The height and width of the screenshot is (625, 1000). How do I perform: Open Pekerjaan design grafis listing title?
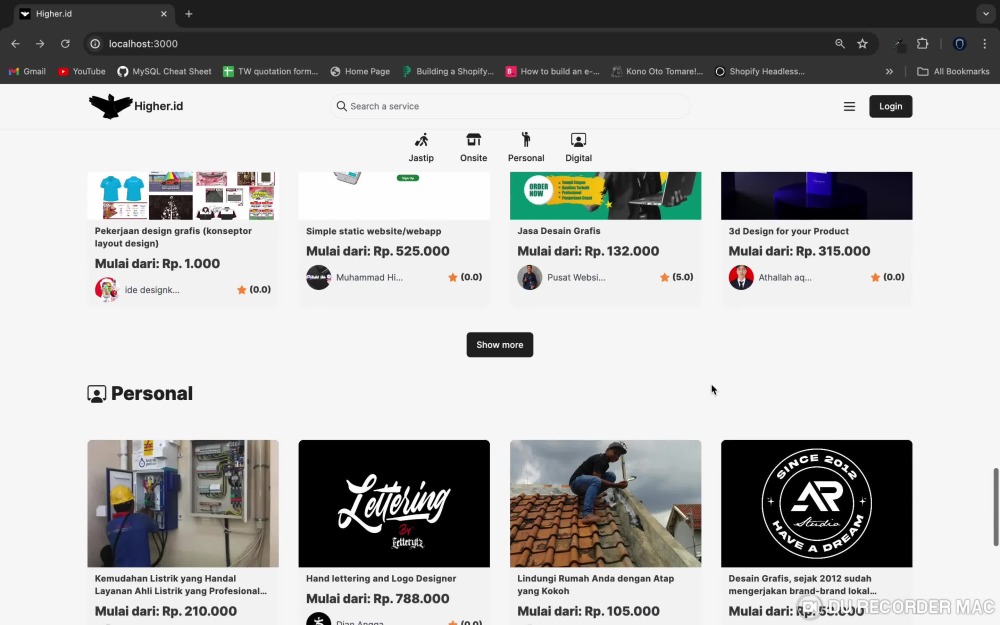173,237
